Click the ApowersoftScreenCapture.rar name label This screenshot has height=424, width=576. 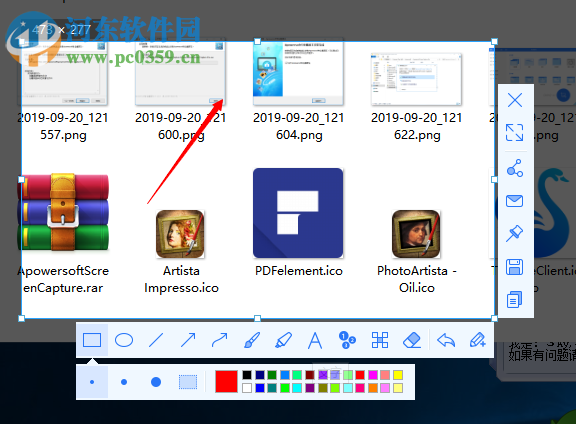coord(63,279)
